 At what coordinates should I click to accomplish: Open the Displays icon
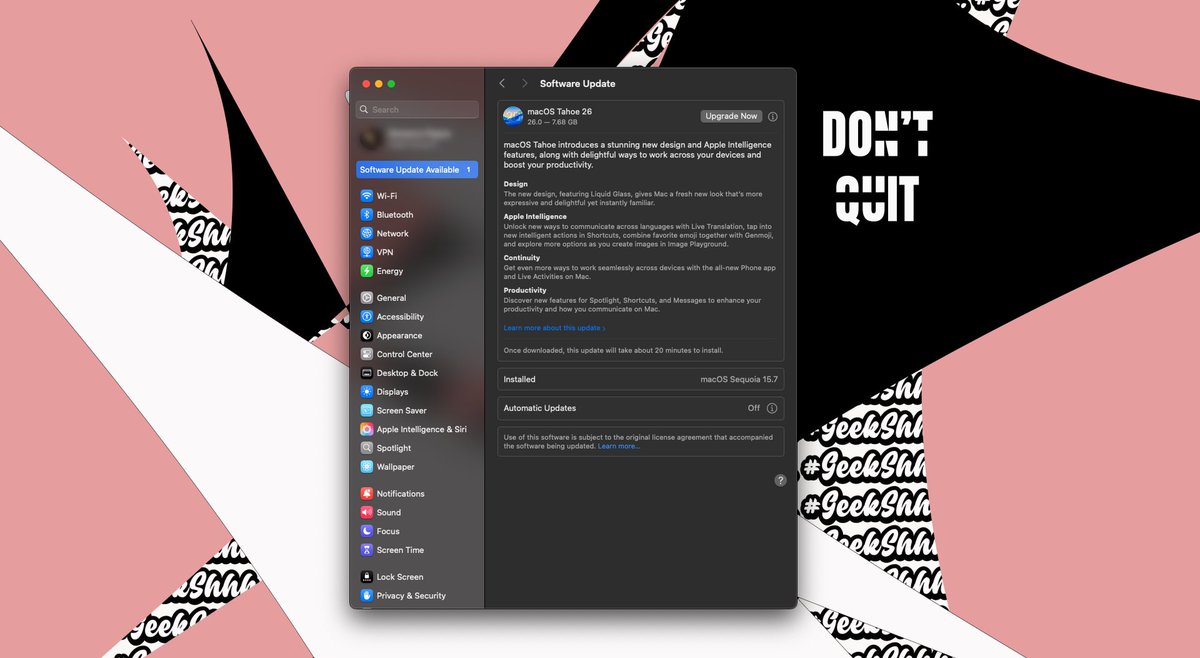(x=367, y=392)
